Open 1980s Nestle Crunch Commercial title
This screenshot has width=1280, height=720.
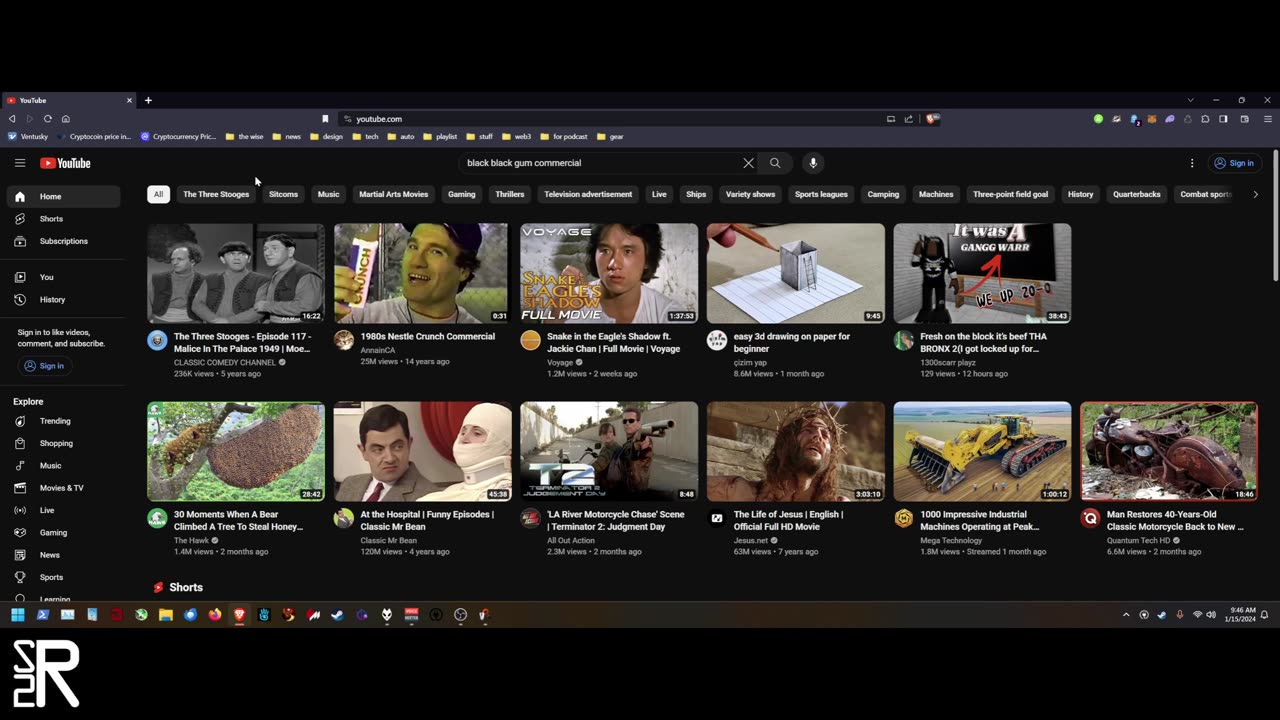click(x=427, y=336)
